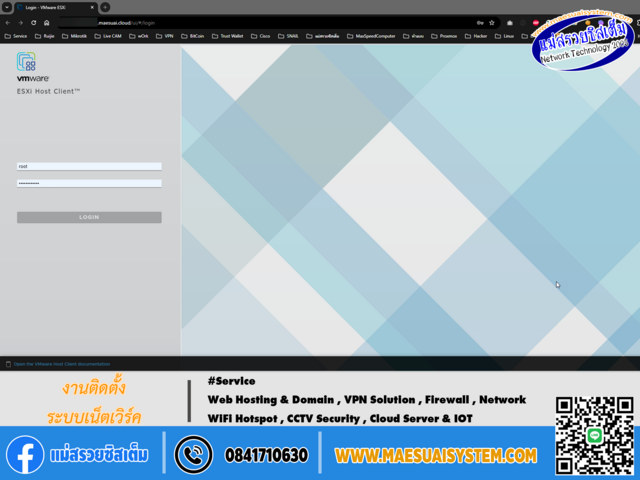Go back using the browser back arrow
The image size is (640, 480).
click(x=8, y=23)
